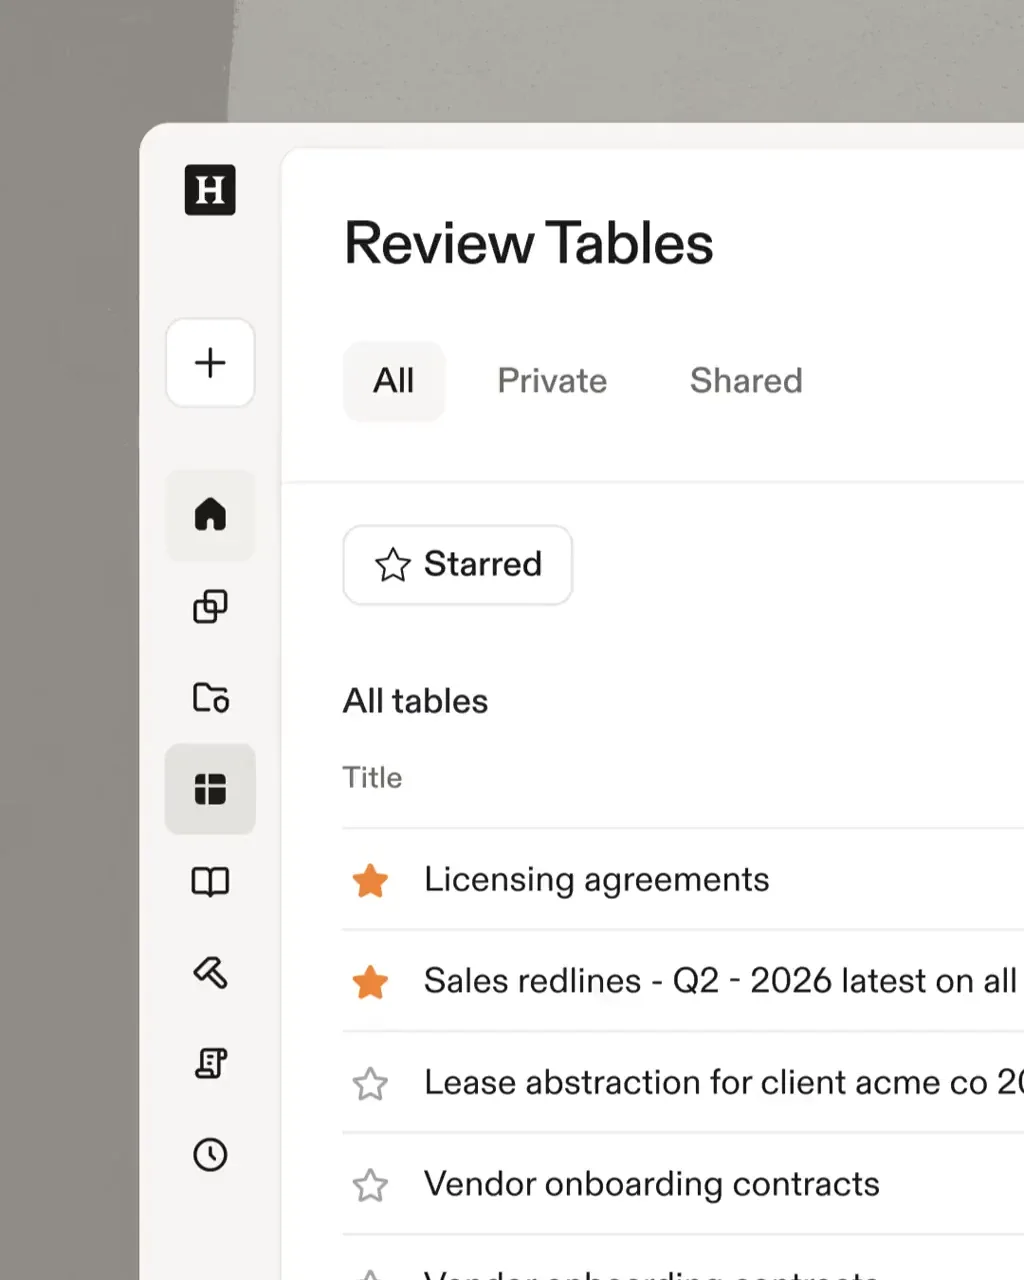Switch to the All tab
This screenshot has height=1280, width=1024.
[x=394, y=381]
